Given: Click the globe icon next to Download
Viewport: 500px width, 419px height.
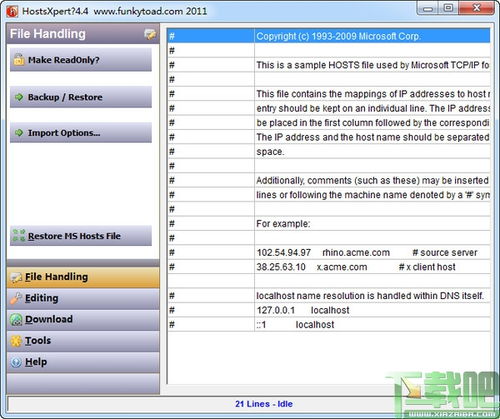Looking at the screenshot, I should (16, 319).
